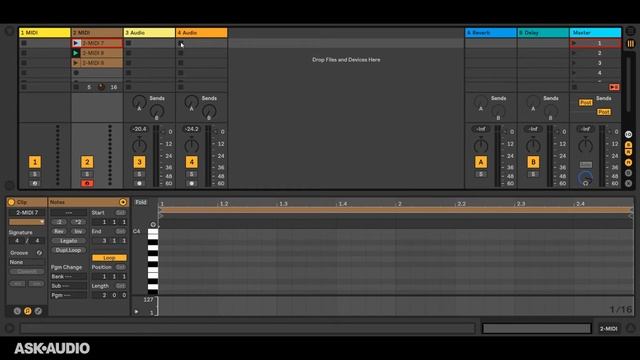Open the clip color dropdown
Viewport: 640px width, 360px height.
pyautogui.click(x=27, y=222)
